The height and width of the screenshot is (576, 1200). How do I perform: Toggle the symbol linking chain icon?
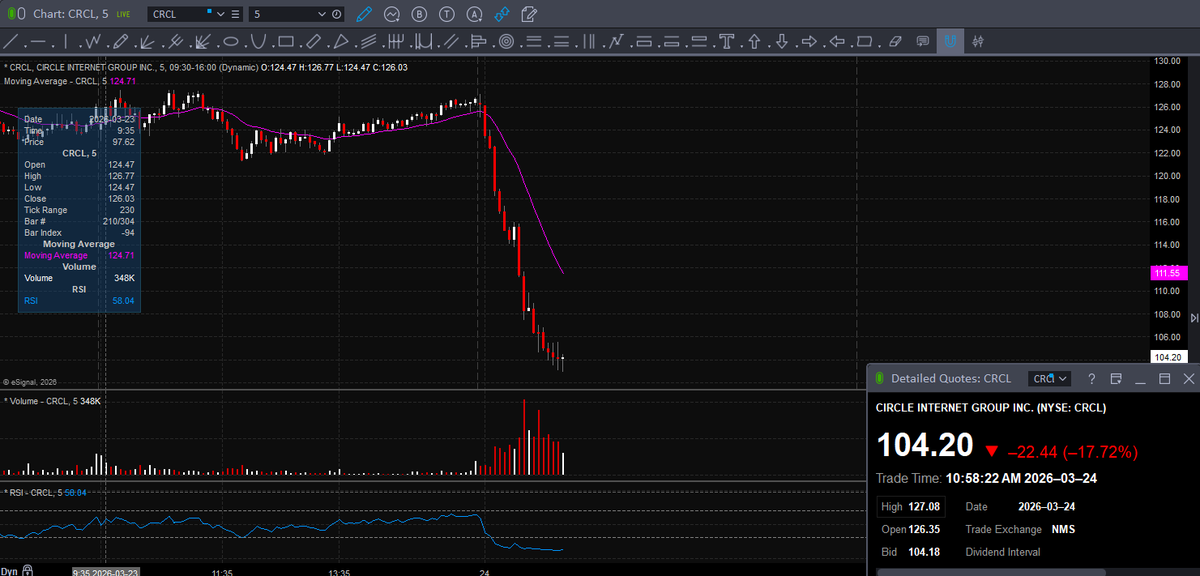pyautogui.click(x=502, y=14)
